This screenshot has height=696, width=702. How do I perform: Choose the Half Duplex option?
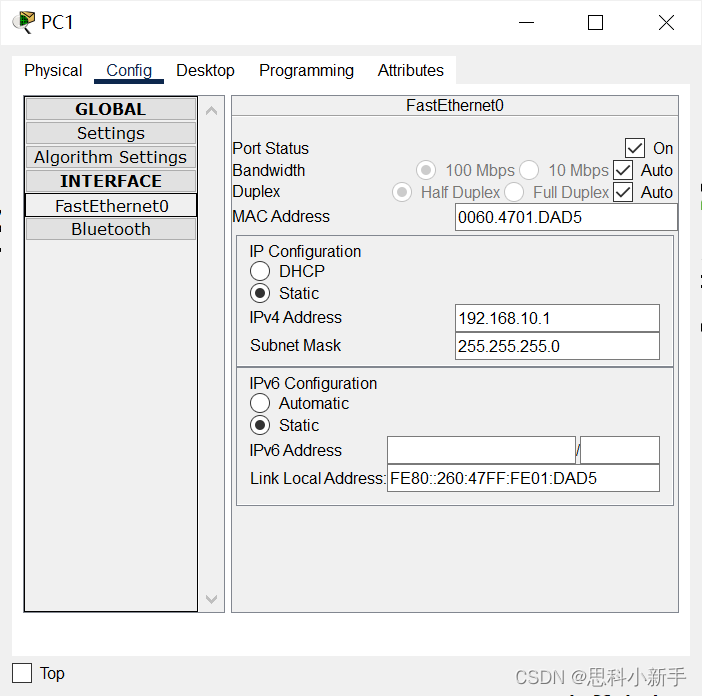point(402,192)
